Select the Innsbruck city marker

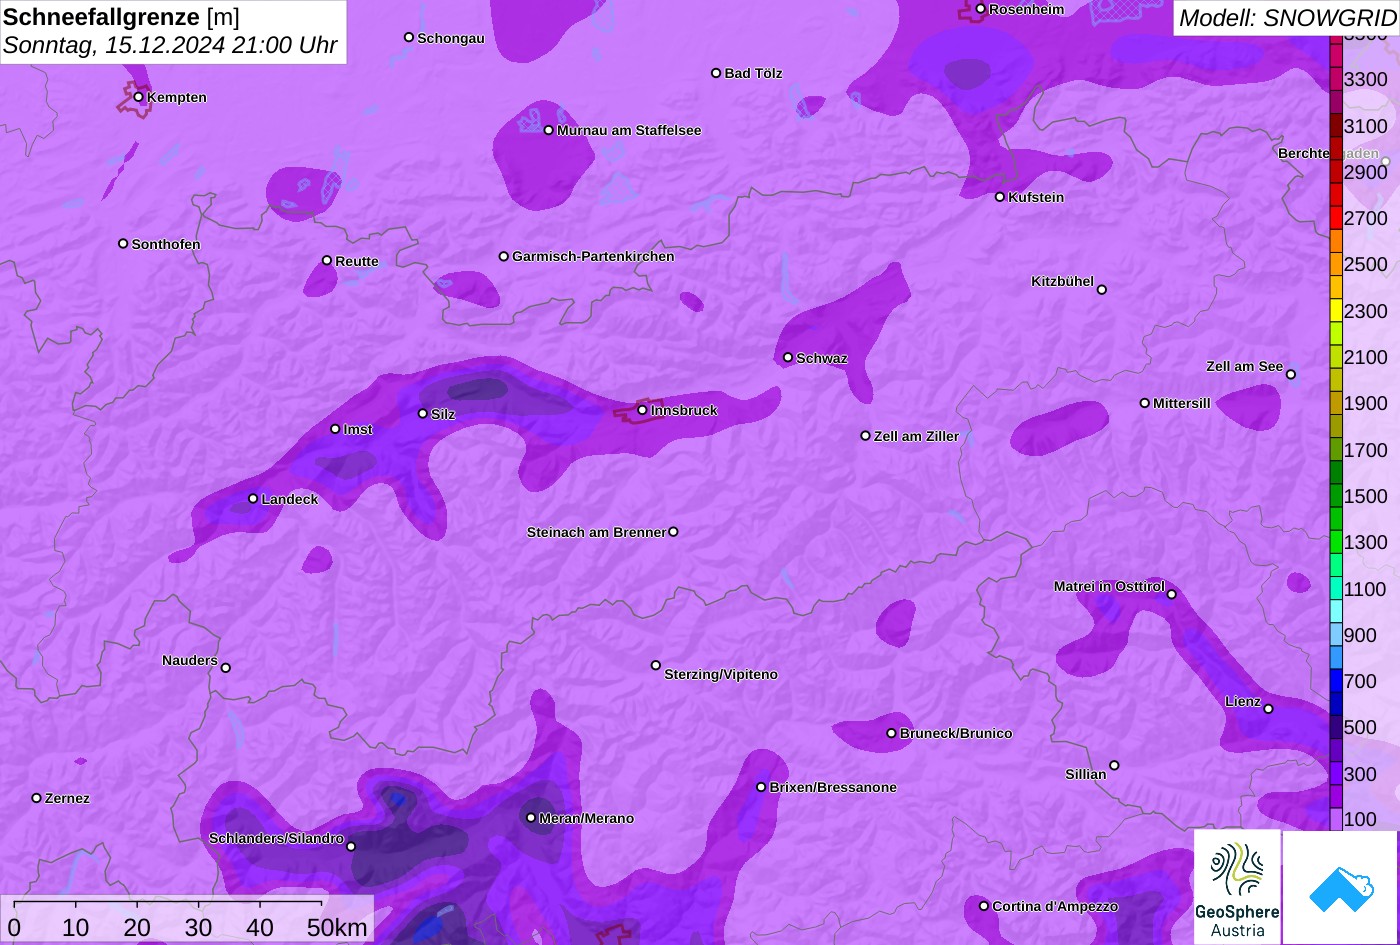pos(642,410)
